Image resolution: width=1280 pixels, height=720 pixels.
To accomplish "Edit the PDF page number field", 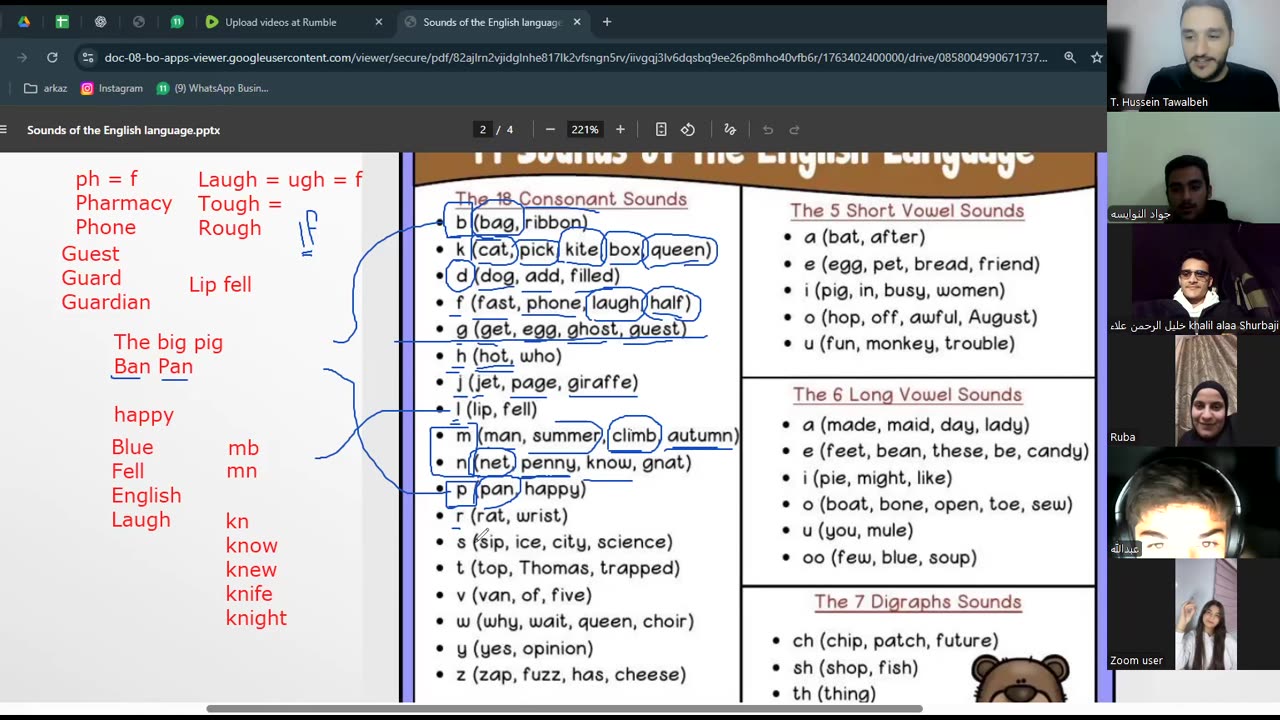I will click(x=483, y=130).
